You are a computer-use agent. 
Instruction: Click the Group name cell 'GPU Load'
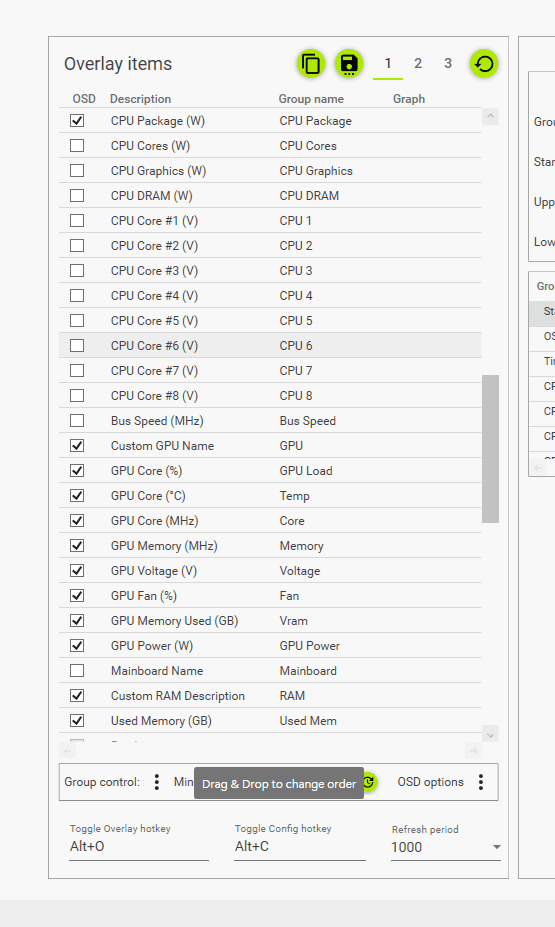(x=306, y=471)
